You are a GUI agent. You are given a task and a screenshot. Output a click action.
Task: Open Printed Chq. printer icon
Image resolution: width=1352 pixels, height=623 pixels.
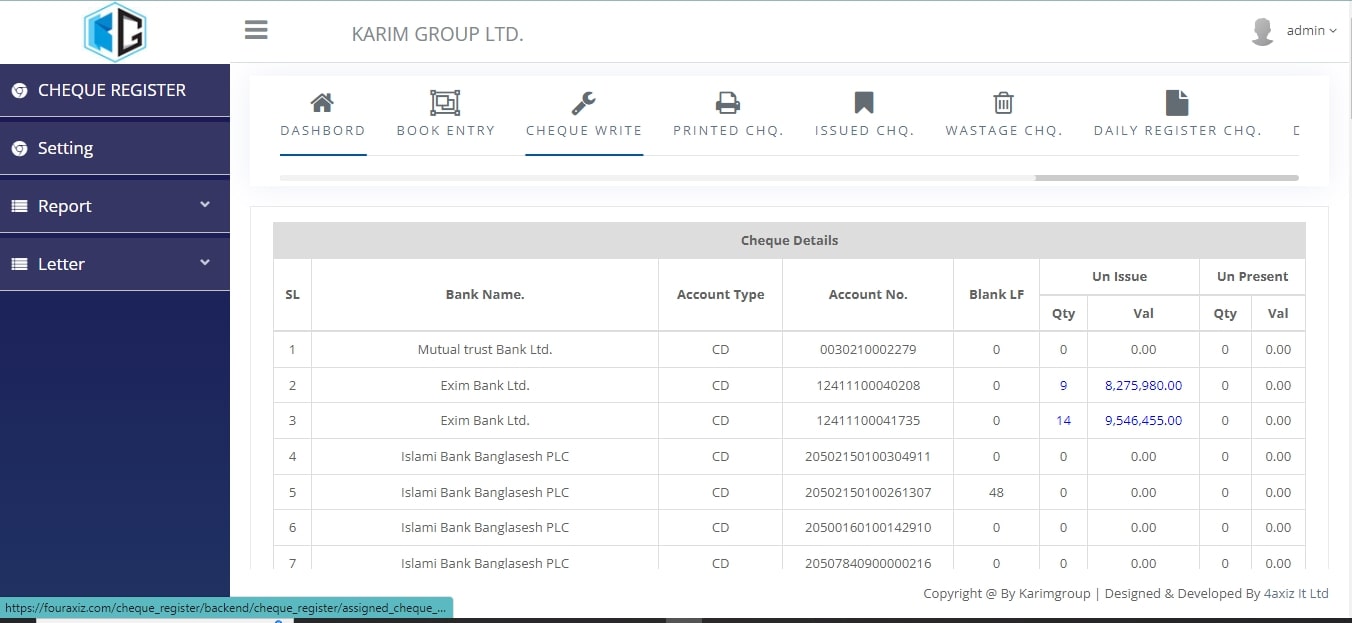pyautogui.click(x=727, y=103)
